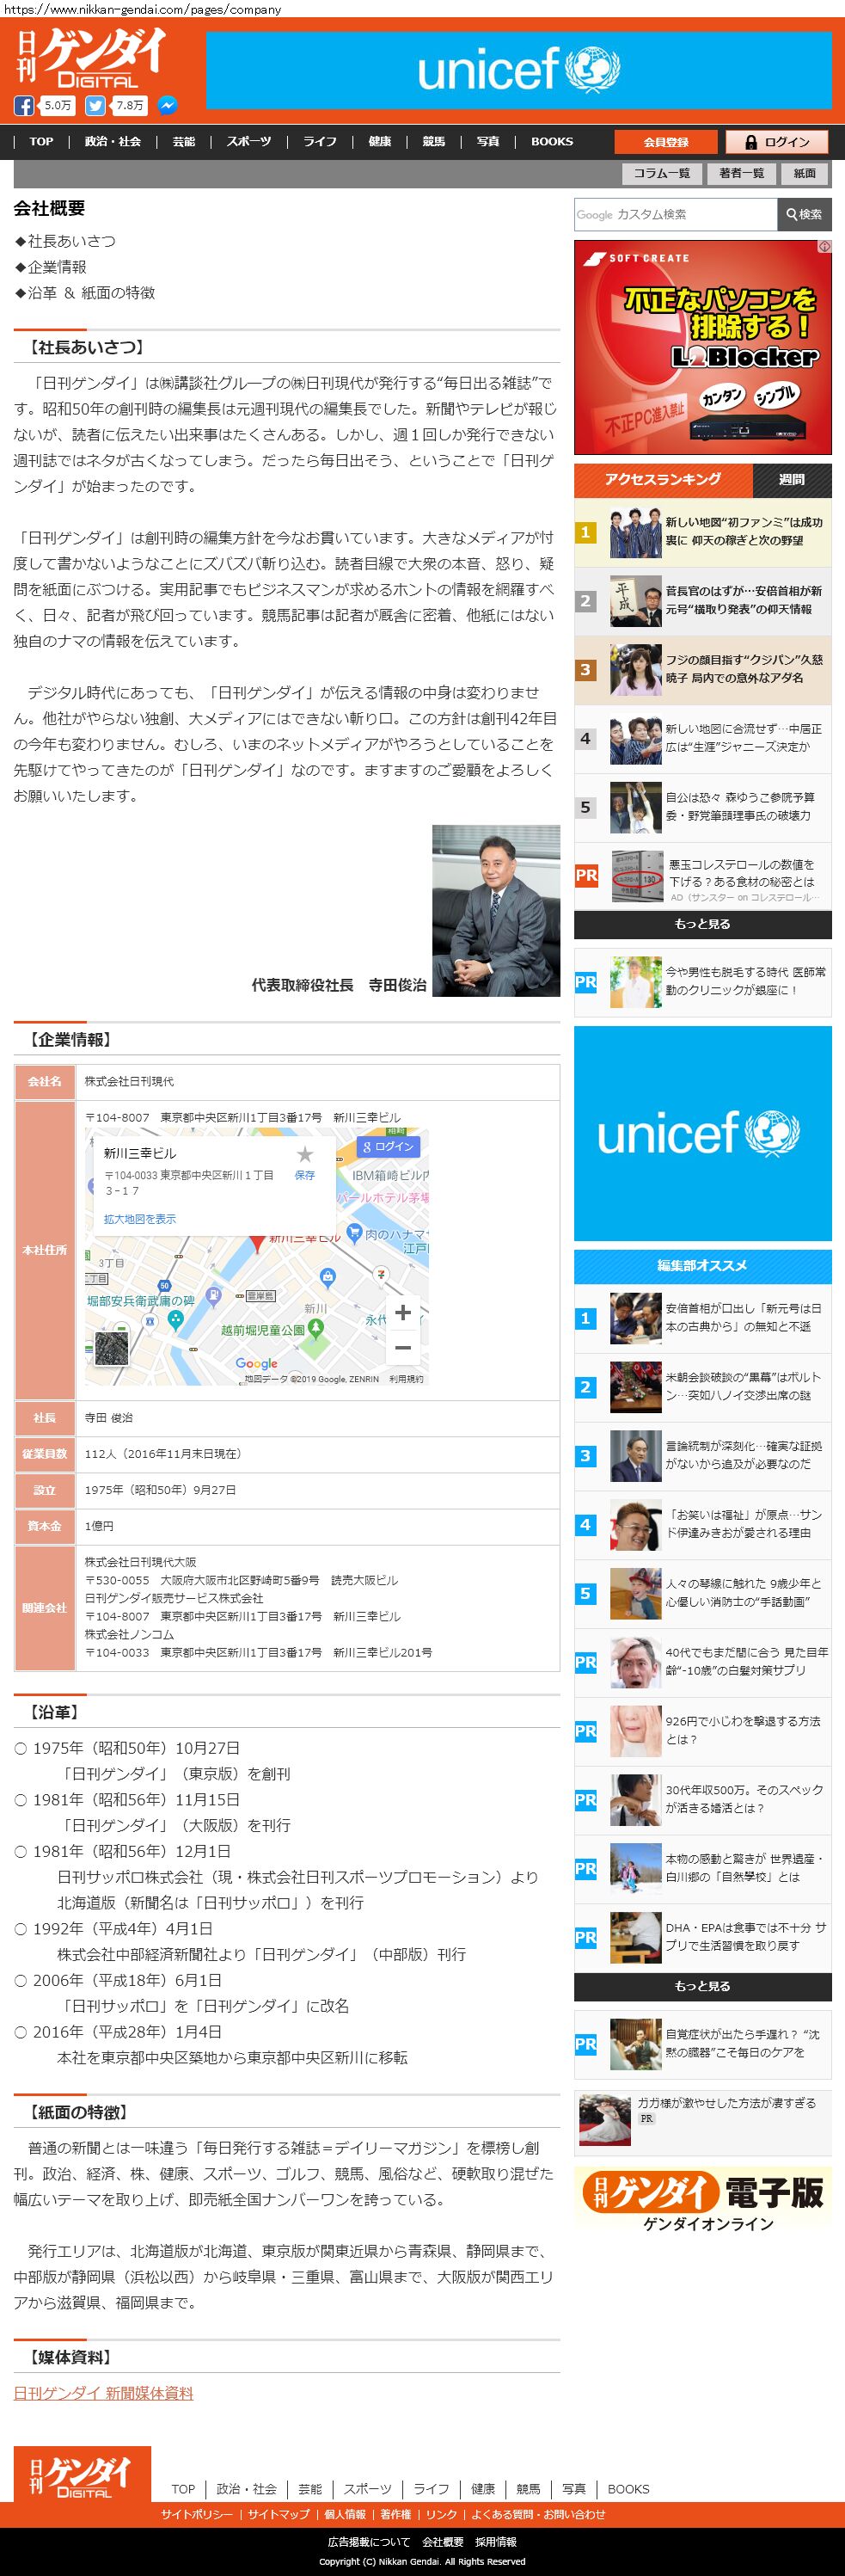Open 消防士の手話動画 article link

coord(744,1593)
